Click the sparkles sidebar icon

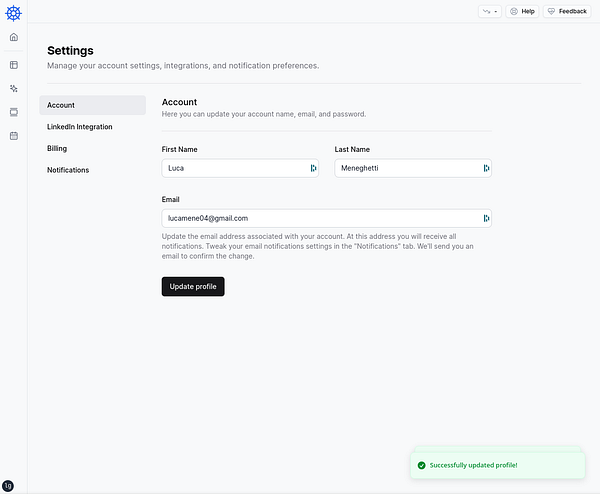[14, 88]
